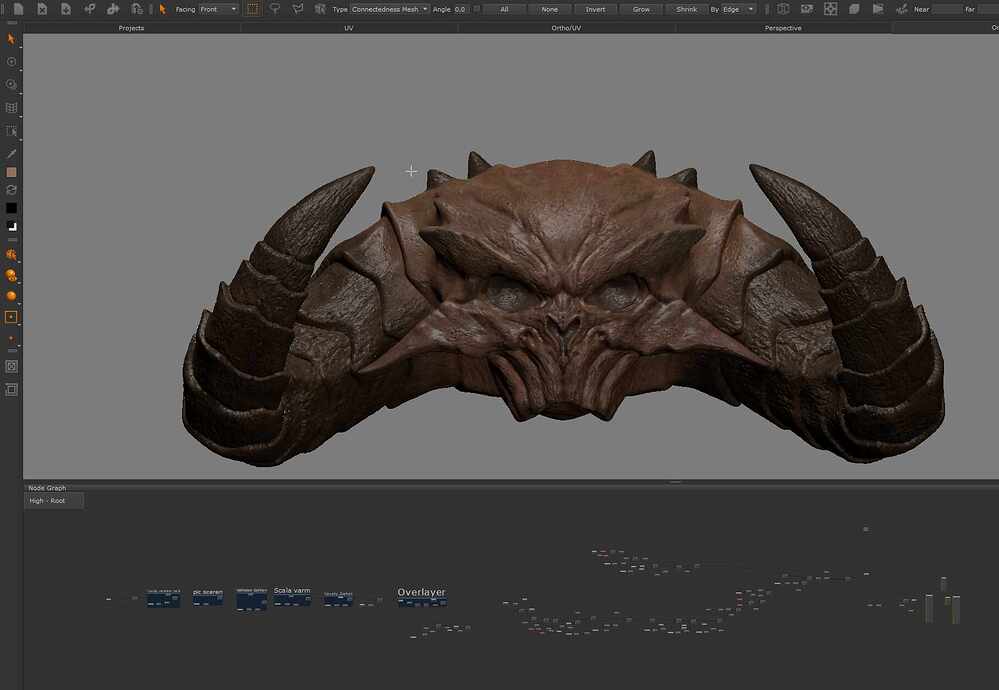Open the black background color swatch

click(11, 208)
